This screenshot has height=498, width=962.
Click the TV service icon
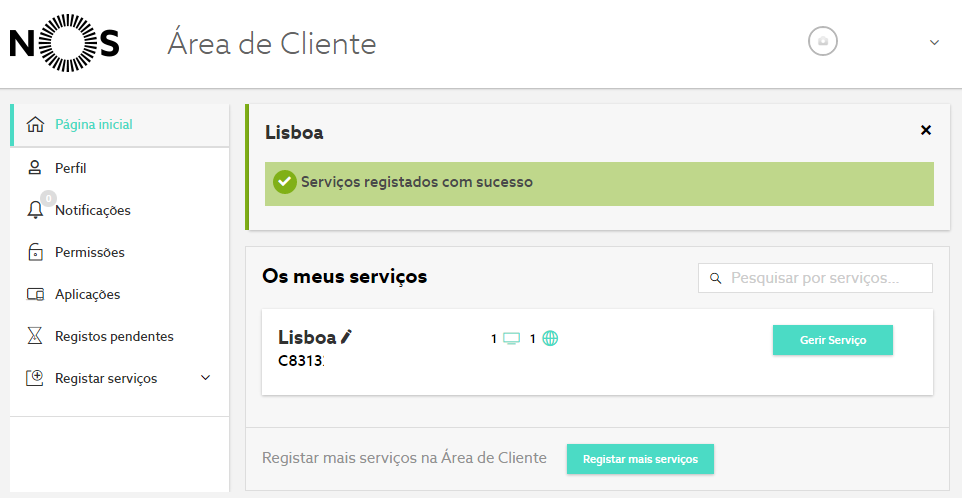pyautogui.click(x=511, y=339)
